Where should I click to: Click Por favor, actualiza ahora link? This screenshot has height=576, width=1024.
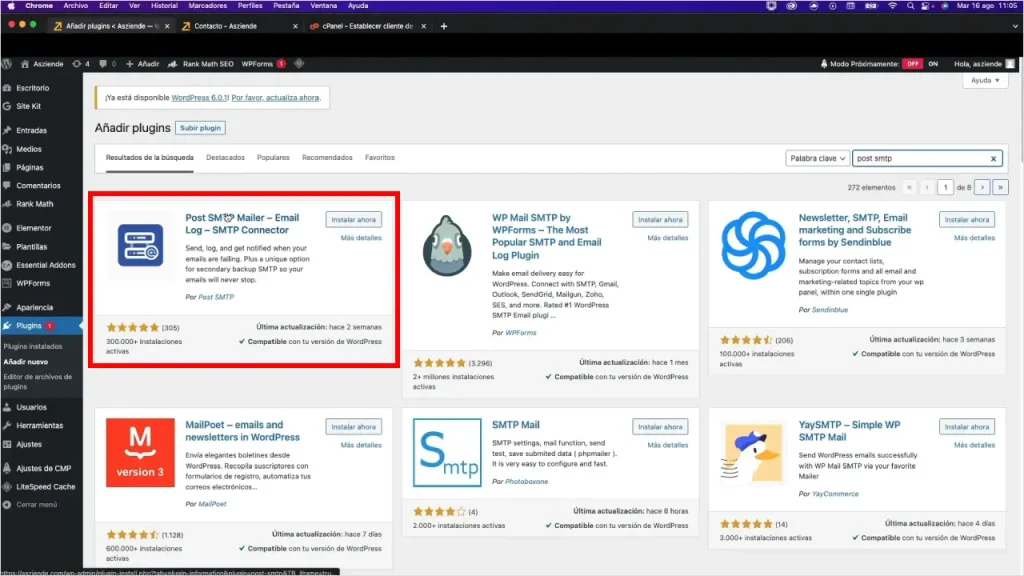point(275,97)
